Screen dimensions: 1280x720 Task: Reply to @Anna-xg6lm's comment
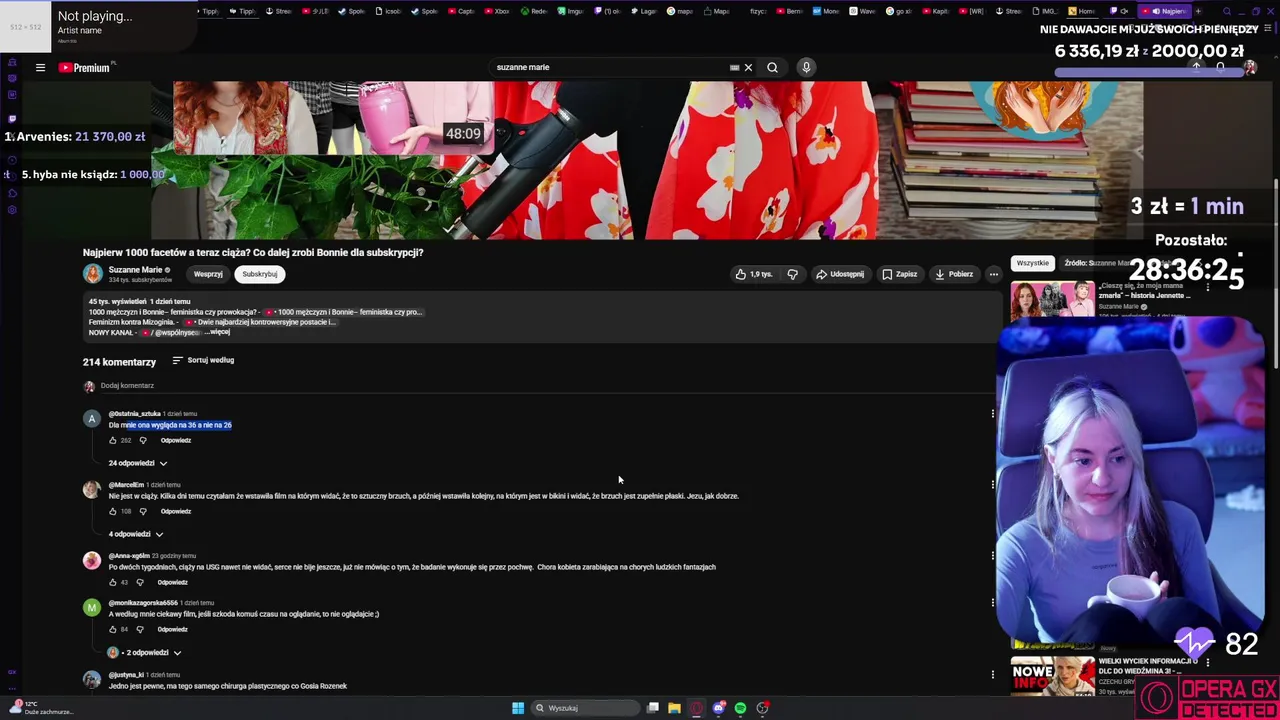tap(172, 582)
